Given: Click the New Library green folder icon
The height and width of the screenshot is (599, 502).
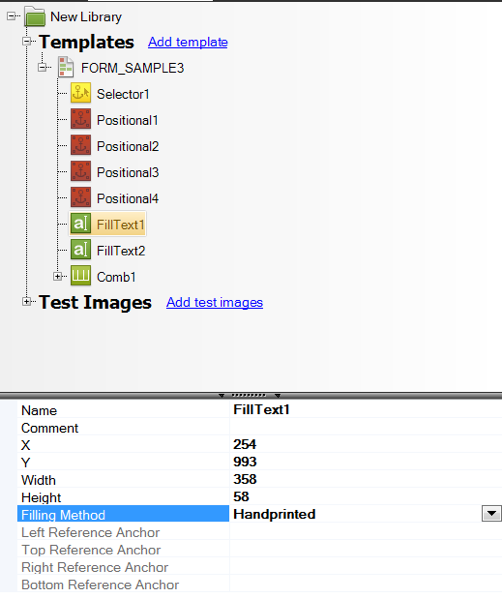Looking at the screenshot, I should [35, 17].
